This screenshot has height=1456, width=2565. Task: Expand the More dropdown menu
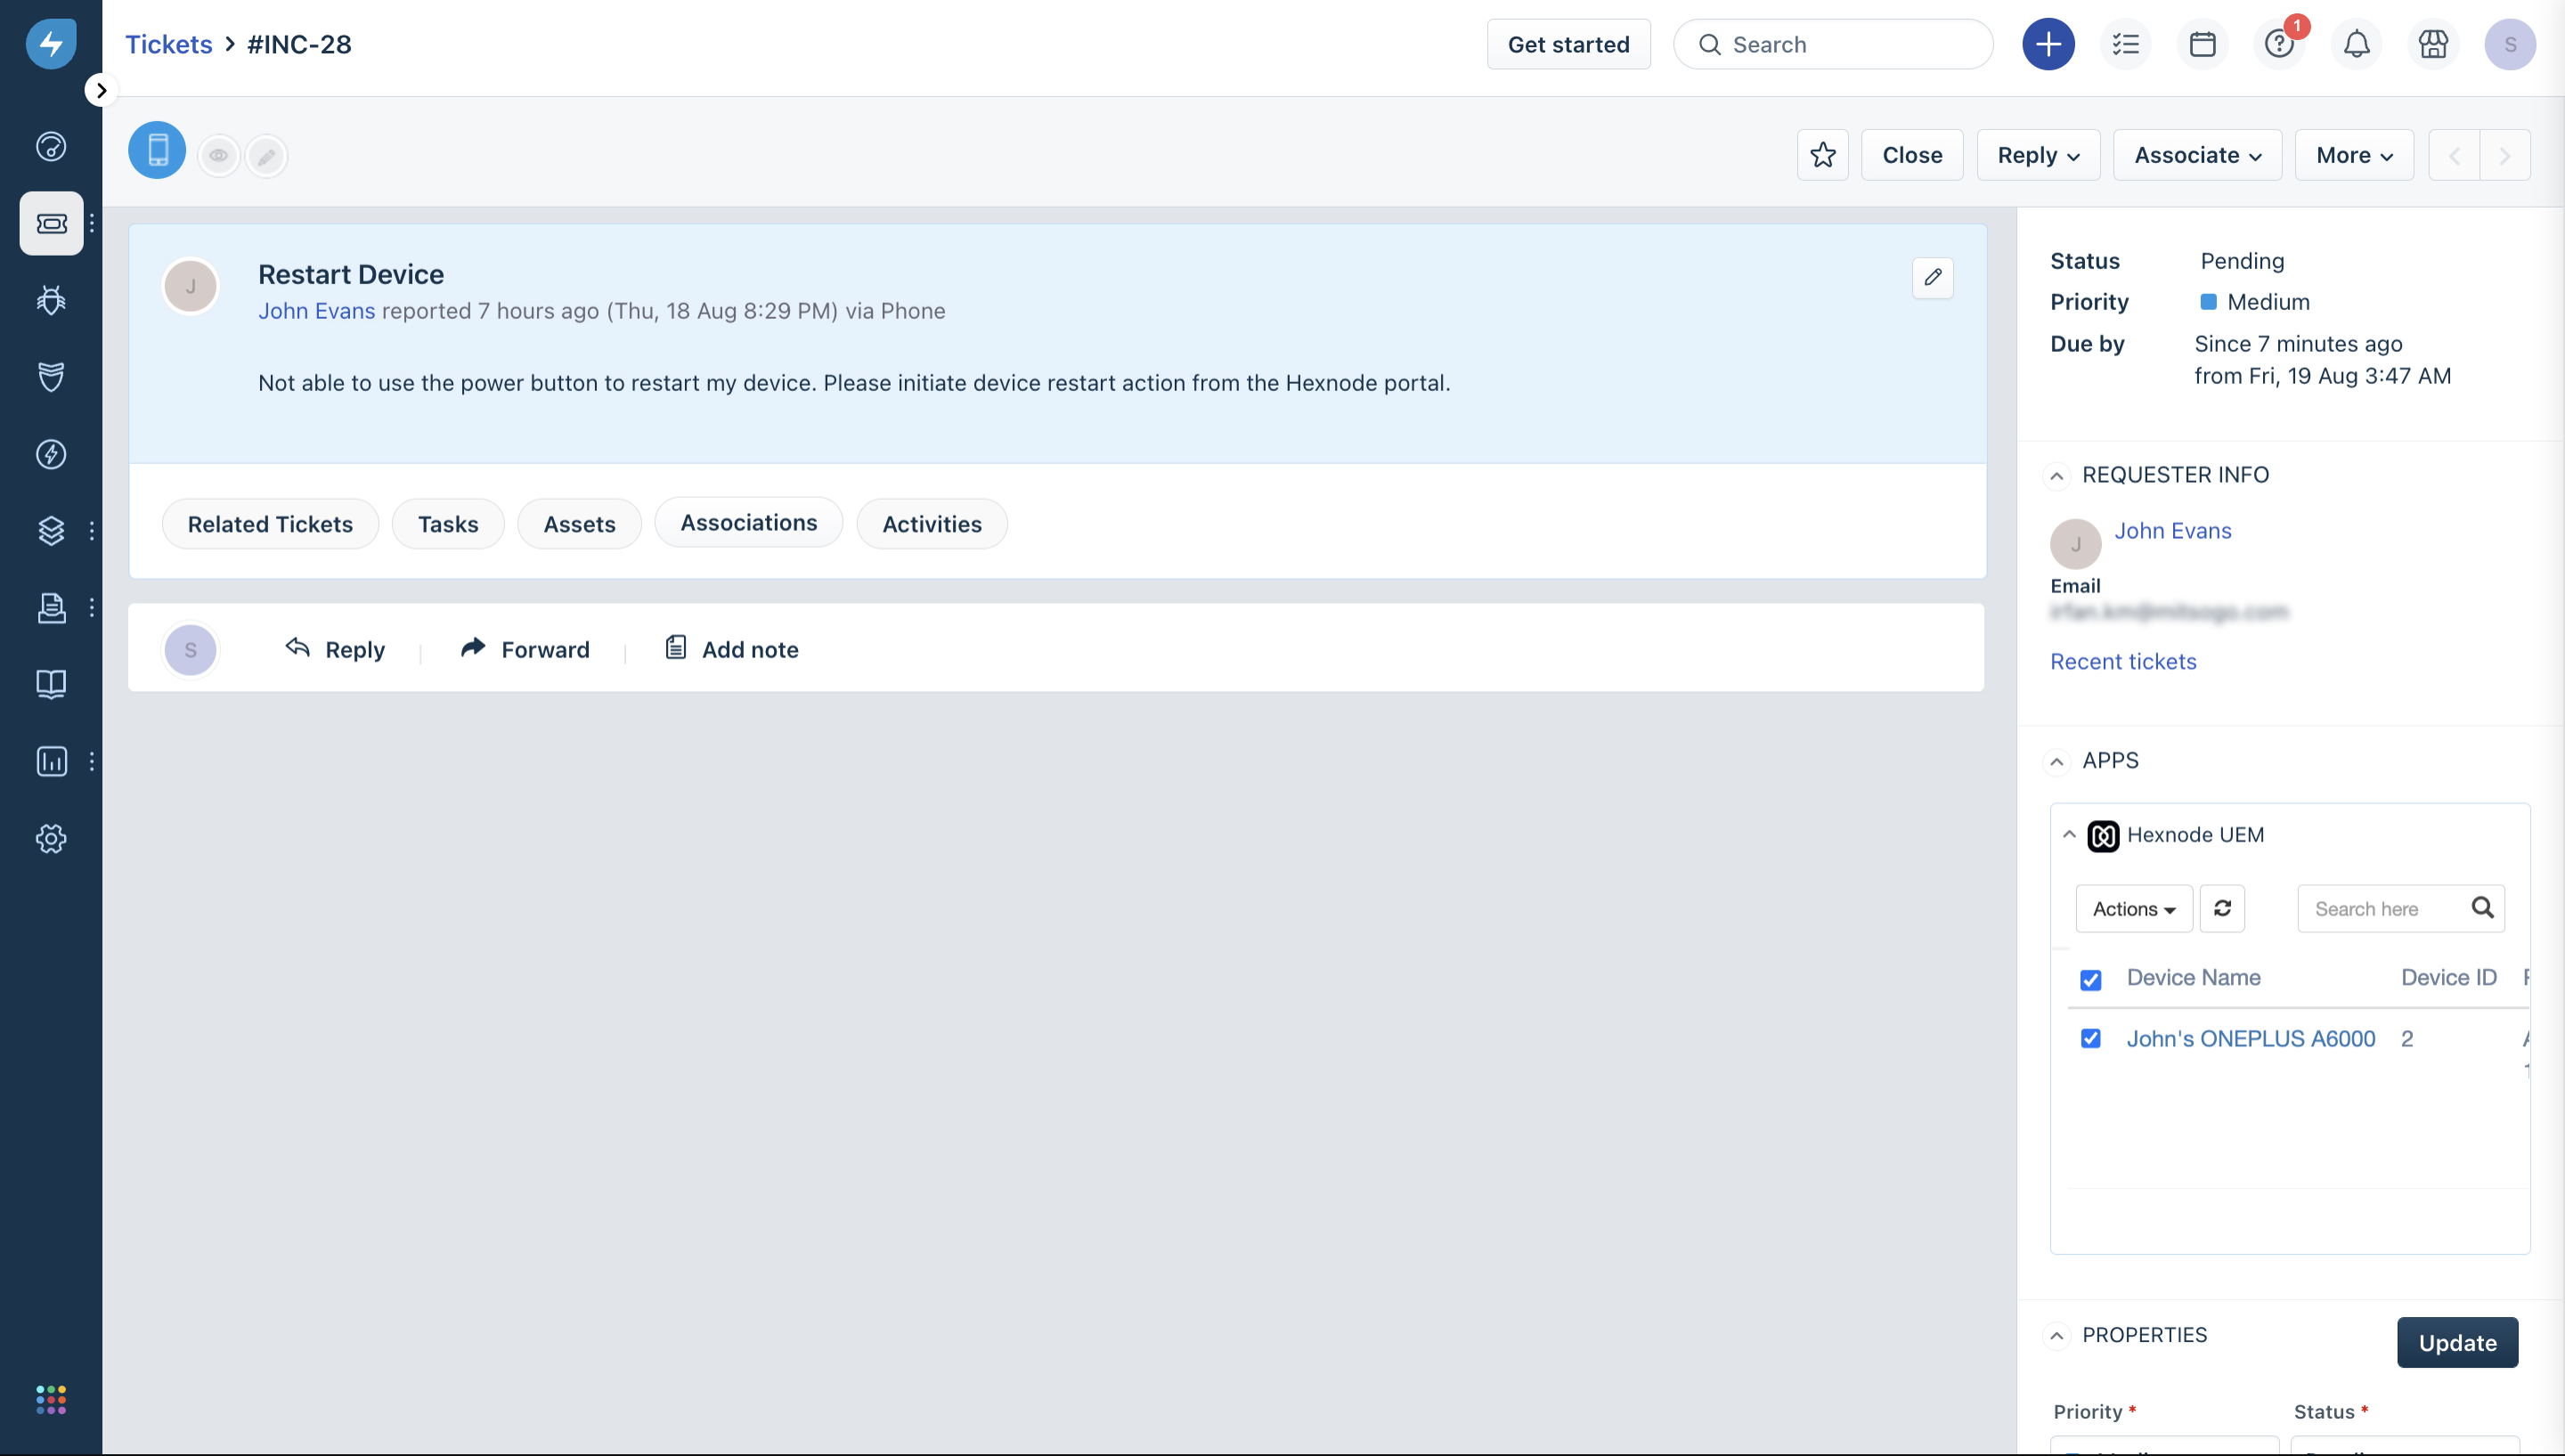2354,155
